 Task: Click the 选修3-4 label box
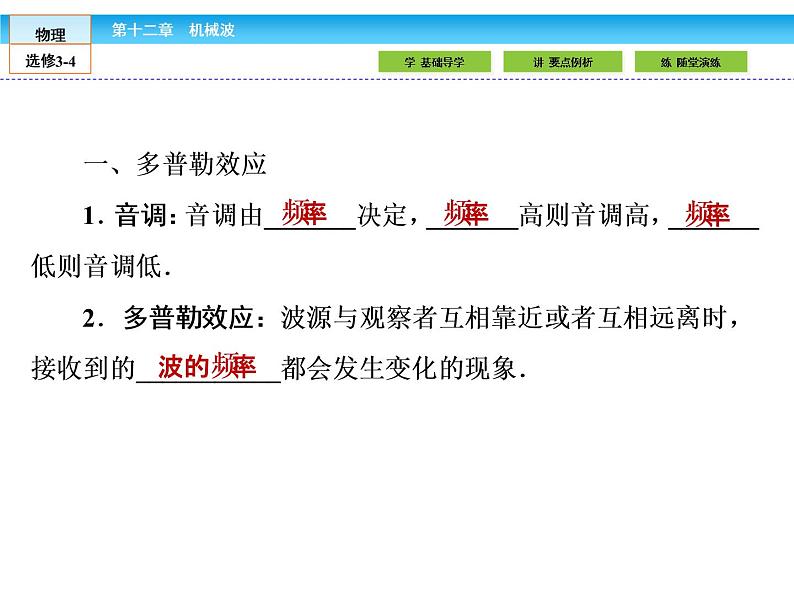(x=50, y=59)
